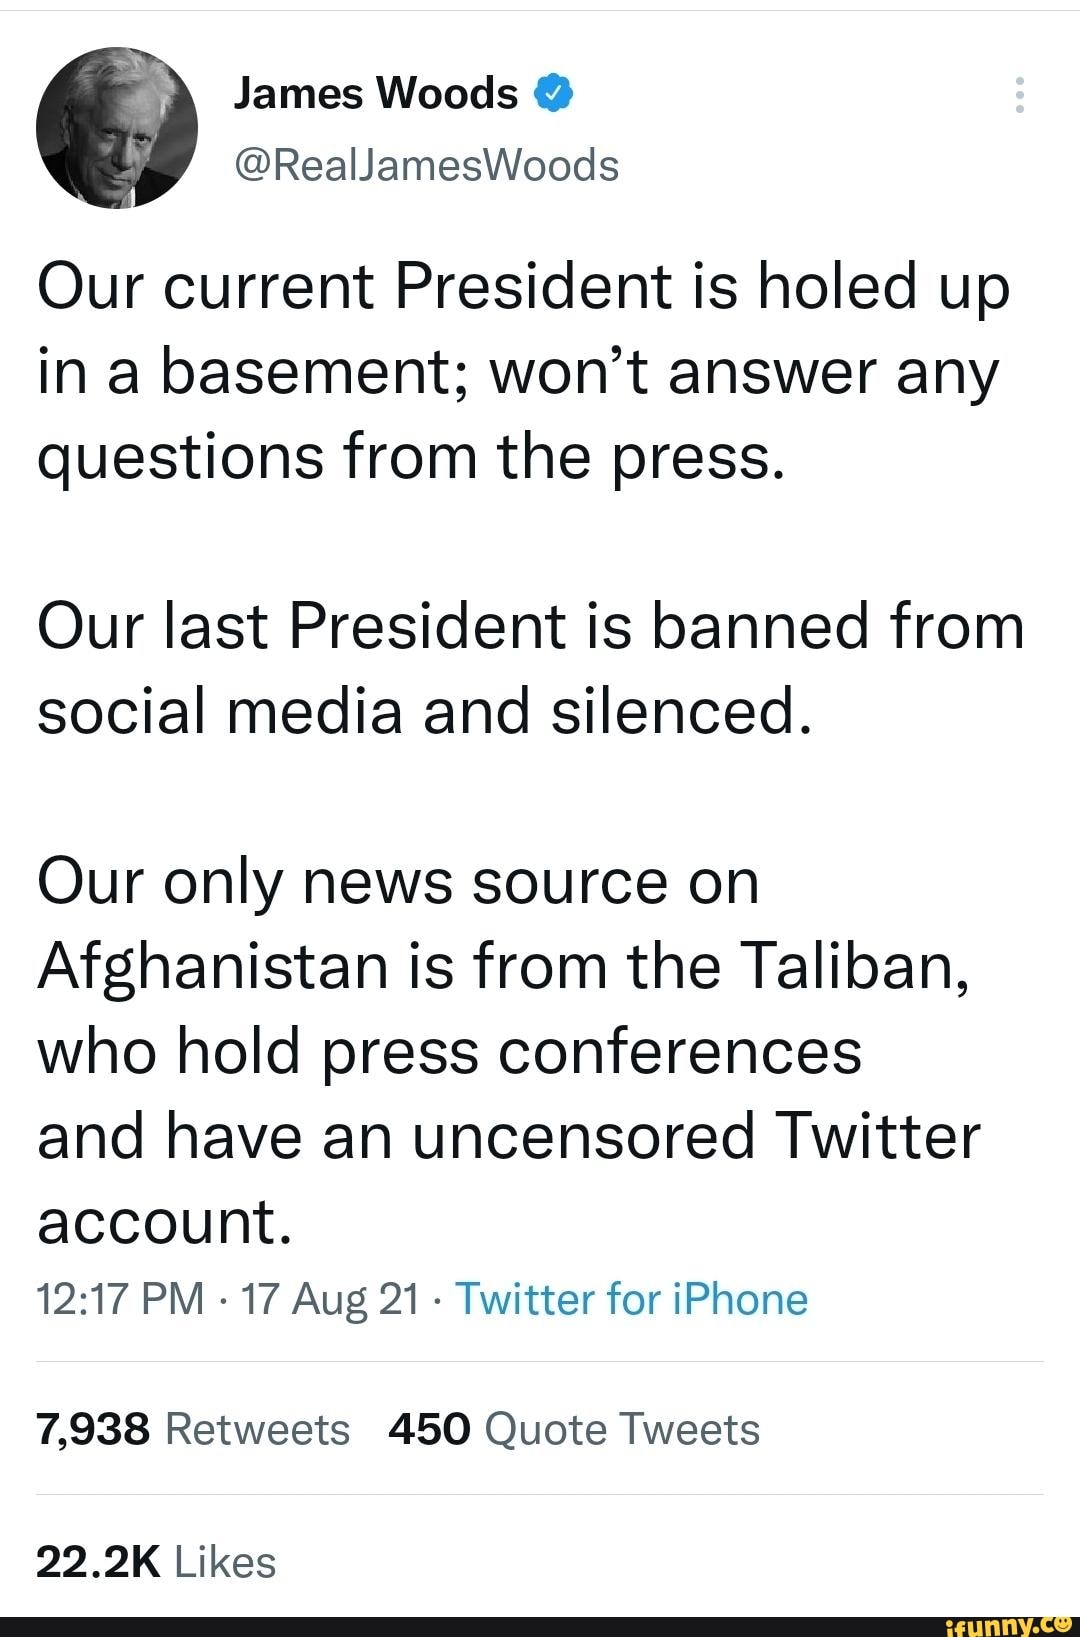Click the word "uncensored" in the tweet
The height and width of the screenshot is (1637, 1080).
tap(584, 1137)
